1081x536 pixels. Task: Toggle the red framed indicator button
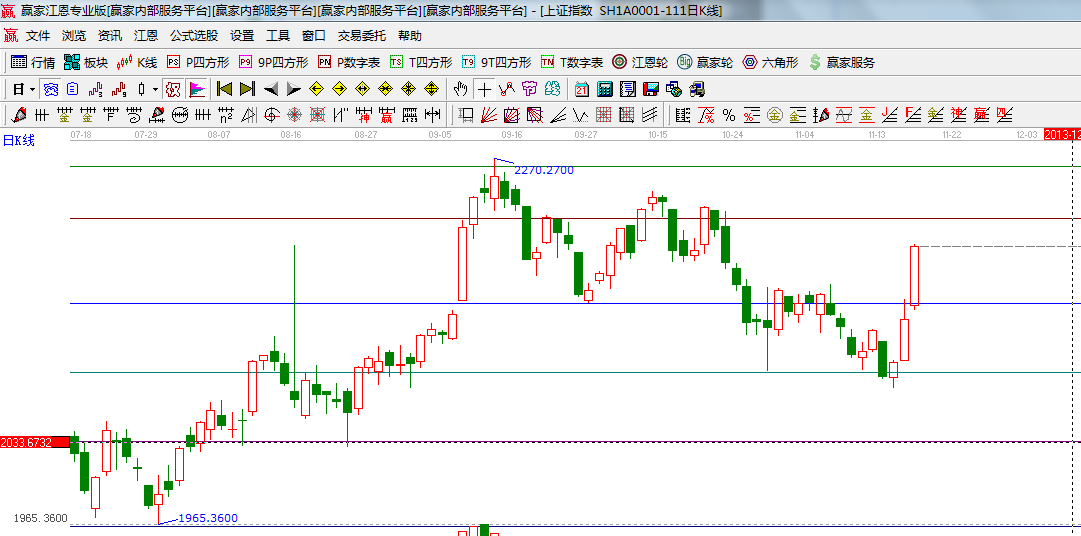(173, 89)
